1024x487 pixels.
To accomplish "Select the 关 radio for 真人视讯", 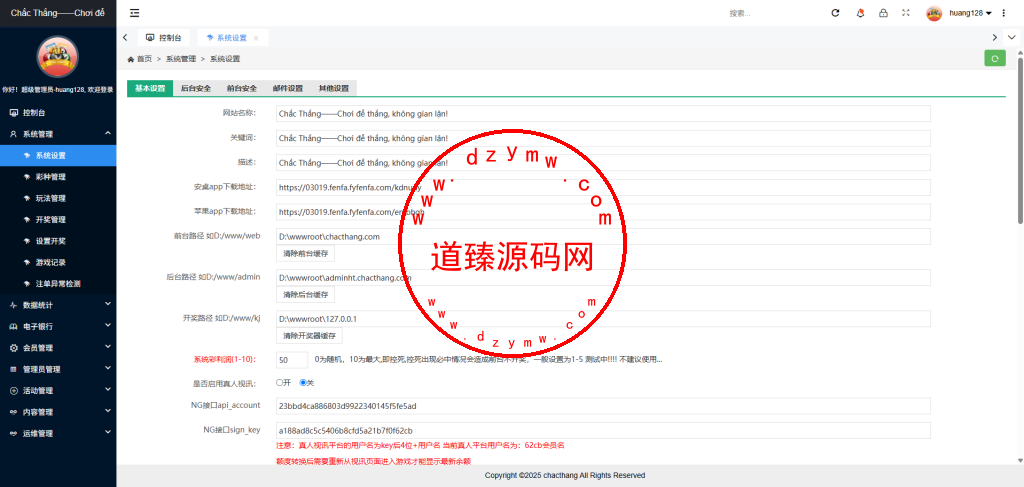I will pos(303,383).
